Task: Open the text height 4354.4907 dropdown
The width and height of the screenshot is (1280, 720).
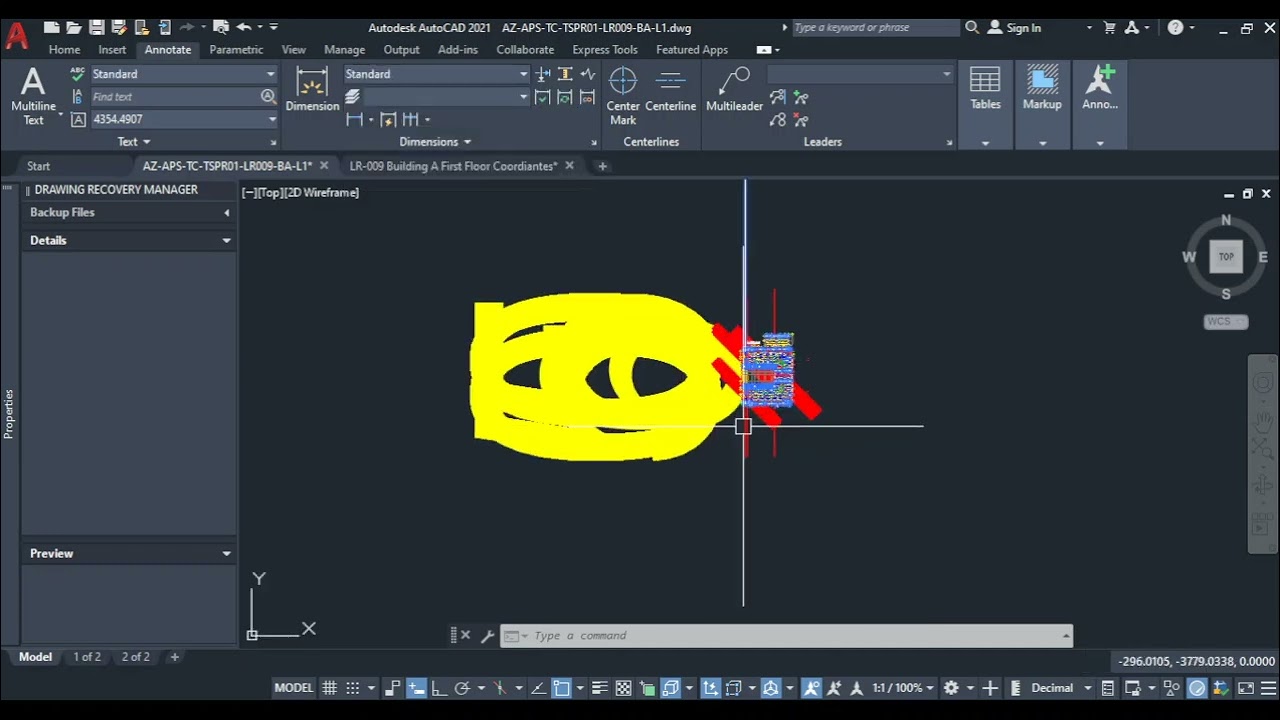Action: (272, 119)
